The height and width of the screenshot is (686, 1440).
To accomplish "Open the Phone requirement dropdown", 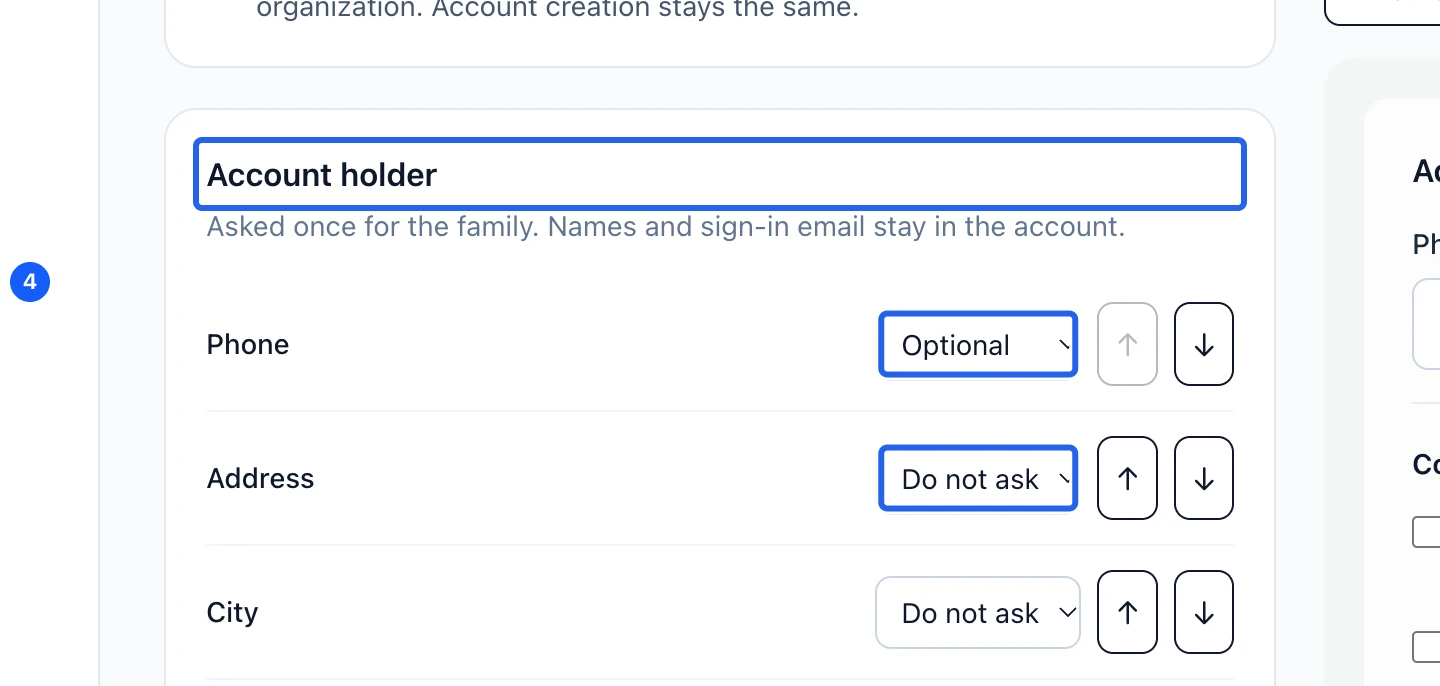I will pyautogui.click(x=978, y=344).
